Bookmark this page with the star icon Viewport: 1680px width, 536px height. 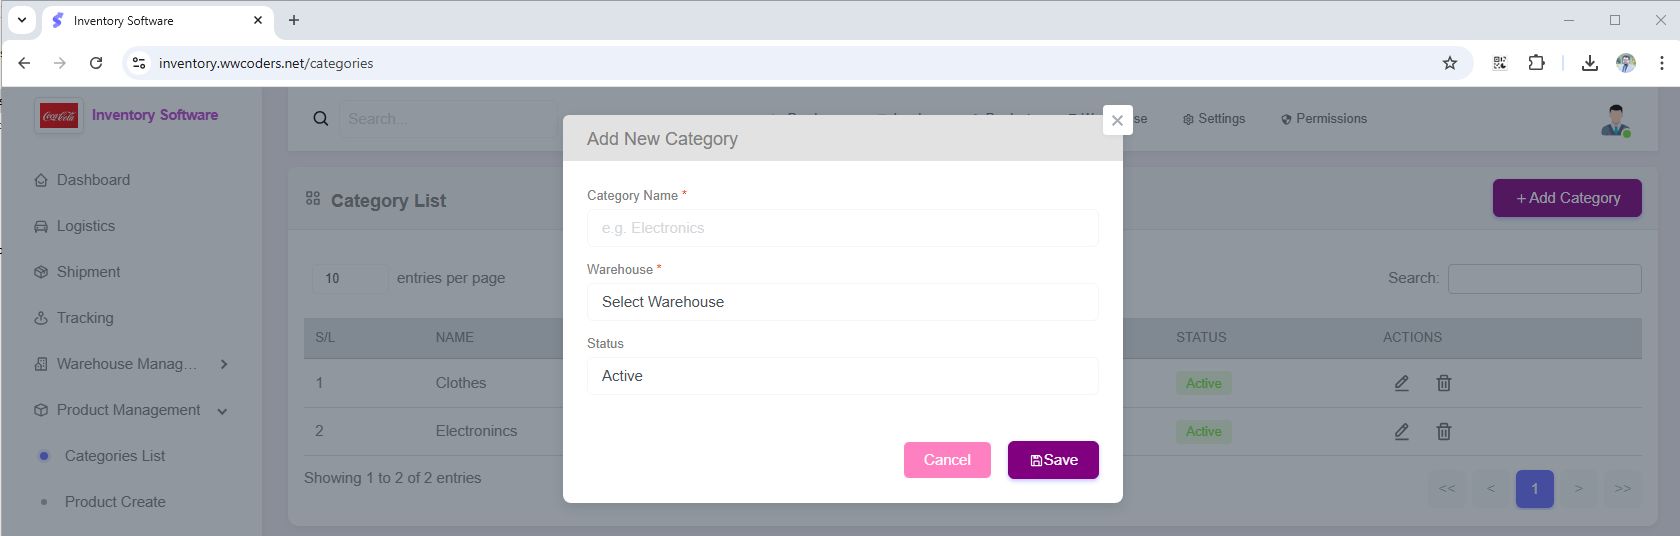(1450, 63)
